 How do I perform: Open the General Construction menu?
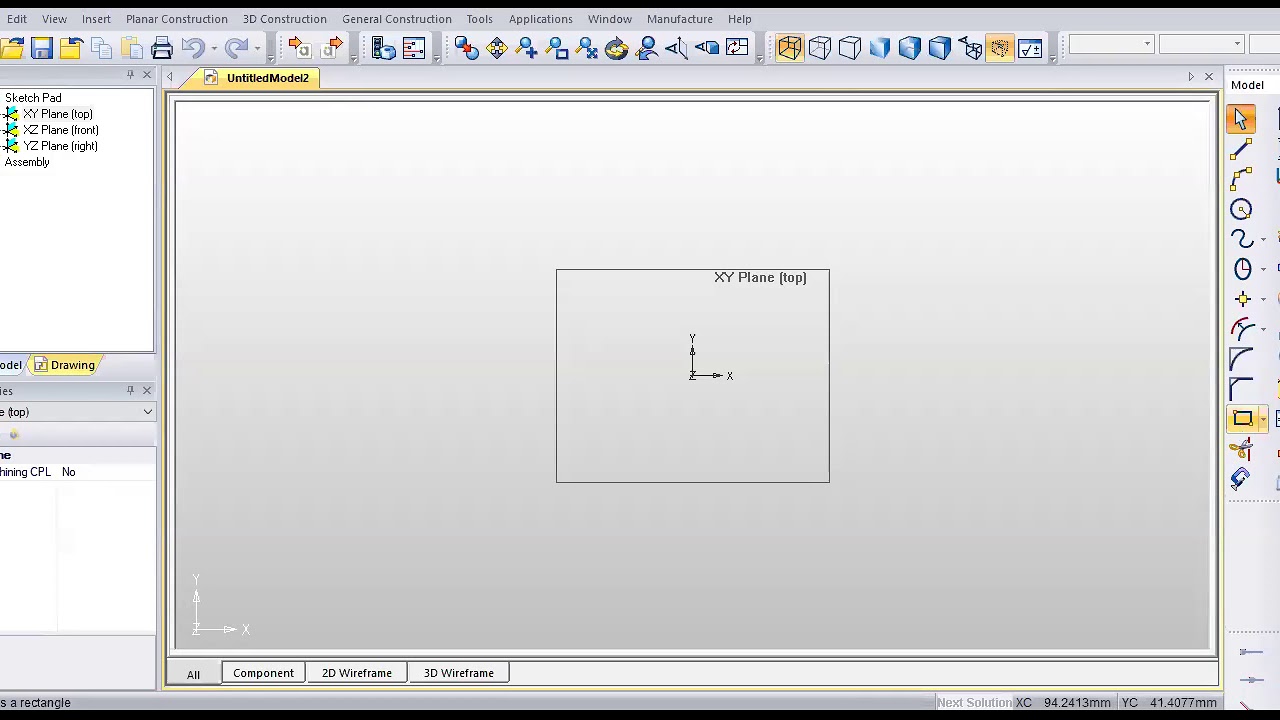point(397,19)
